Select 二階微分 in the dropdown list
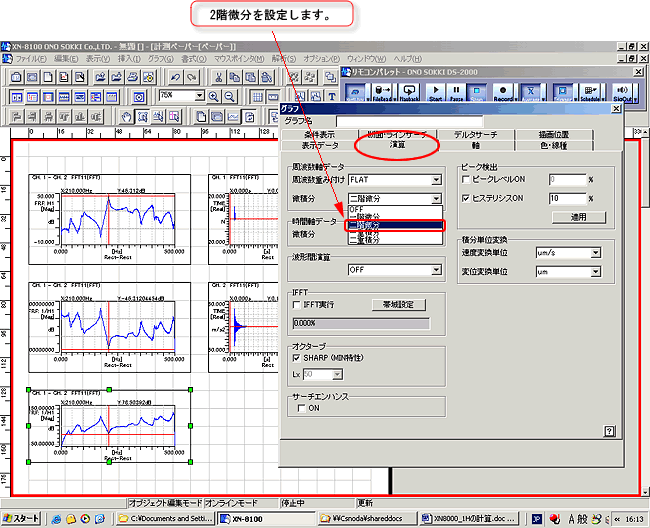Image resolution: width=650 pixels, height=528 pixels. [x=395, y=225]
